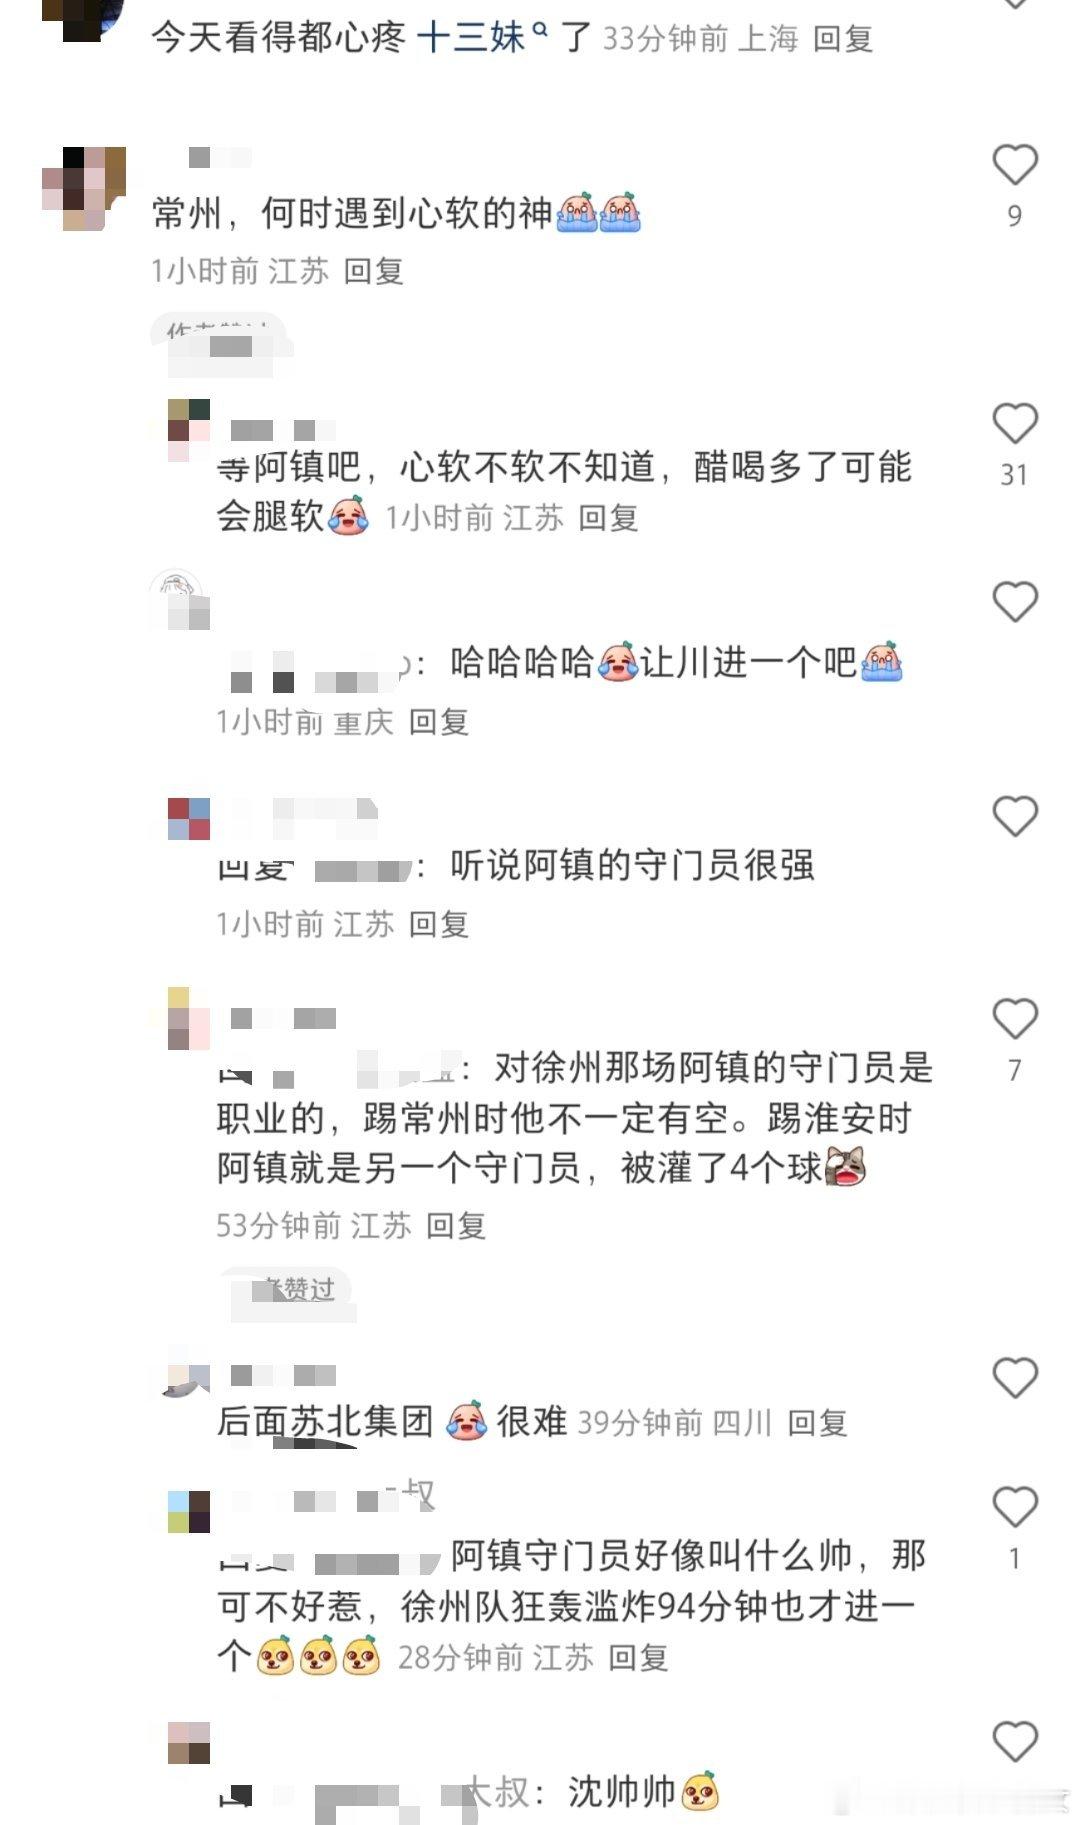Reply to the 39分钟前 四川 comment
This screenshot has width=1080, height=1825.
tap(817, 1423)
